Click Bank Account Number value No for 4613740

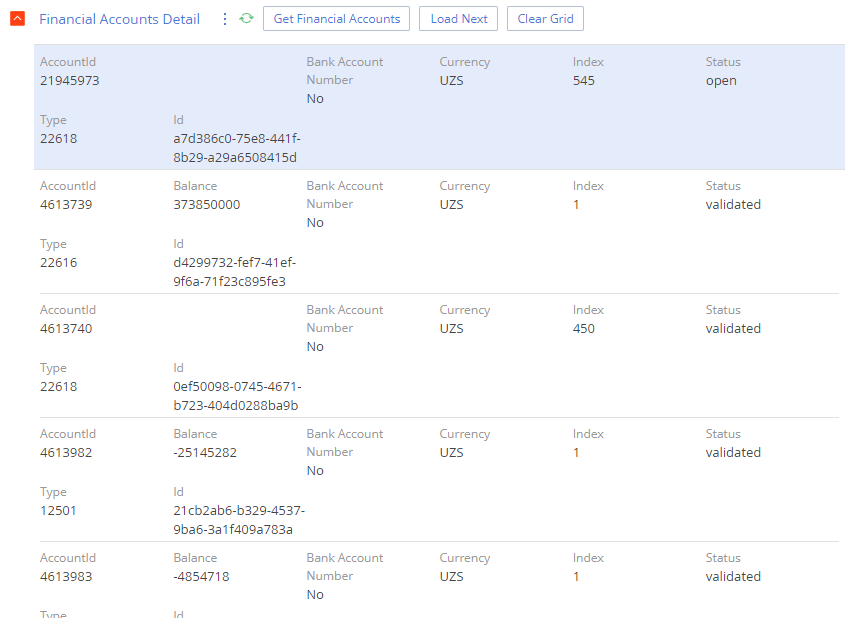point(315,347)
